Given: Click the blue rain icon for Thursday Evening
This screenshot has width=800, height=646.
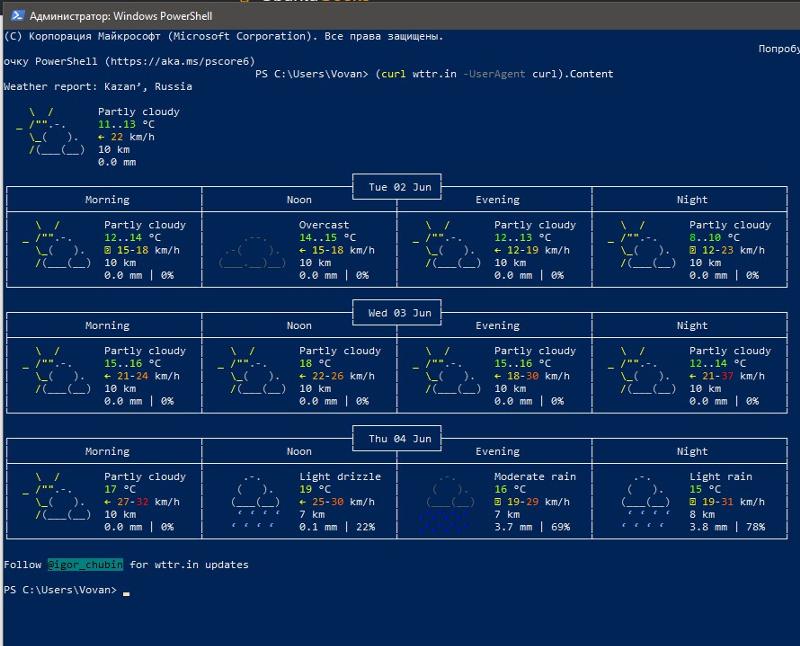Looking at the screenshot, I should [446, 505].
